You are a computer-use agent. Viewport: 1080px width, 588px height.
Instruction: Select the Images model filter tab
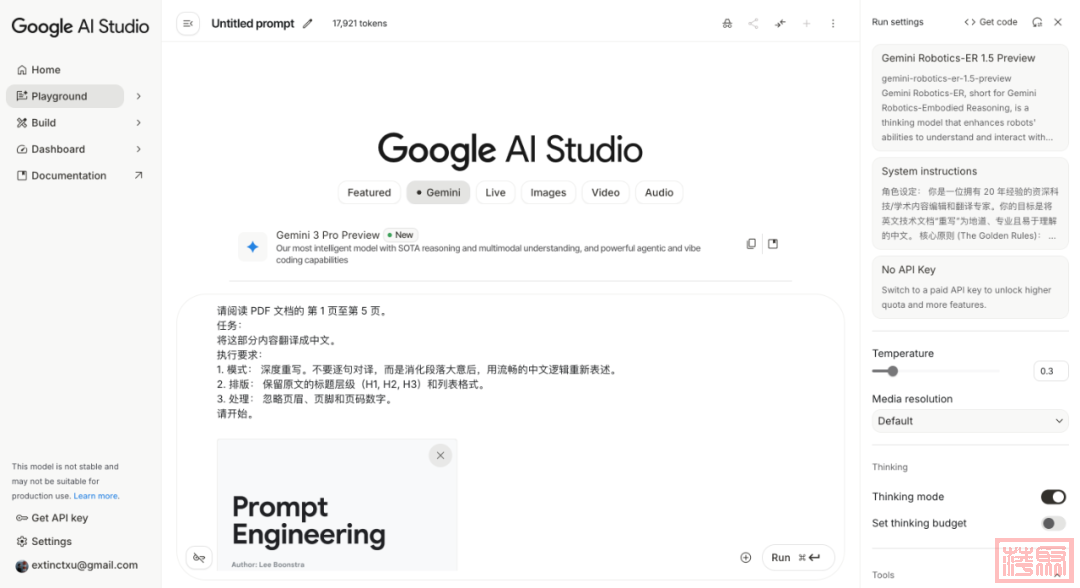(548, 193)
